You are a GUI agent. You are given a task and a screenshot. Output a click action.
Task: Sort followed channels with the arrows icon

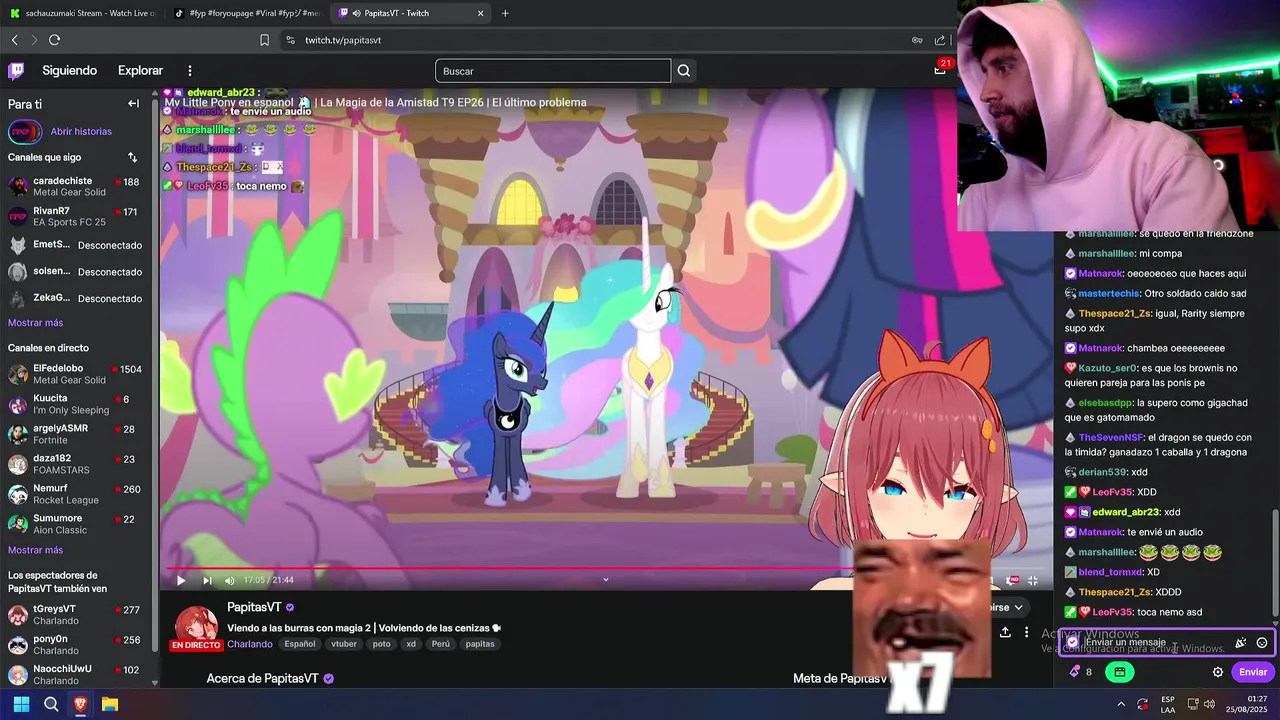click(x=132, y=157)
